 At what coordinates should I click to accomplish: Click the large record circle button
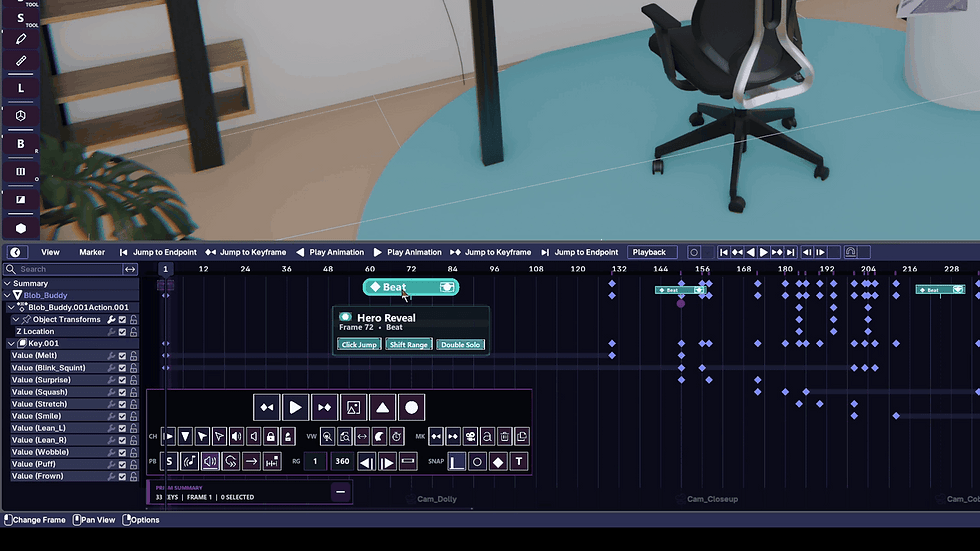(411, 408)
